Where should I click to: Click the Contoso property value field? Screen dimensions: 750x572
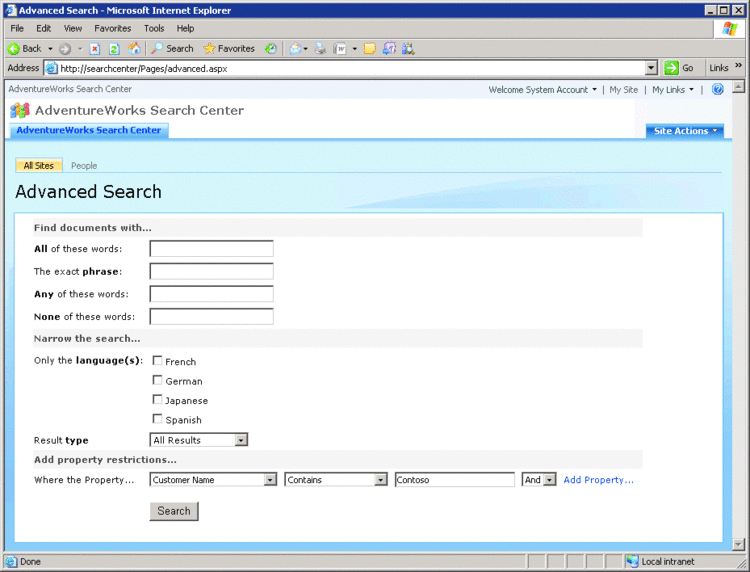455,480
